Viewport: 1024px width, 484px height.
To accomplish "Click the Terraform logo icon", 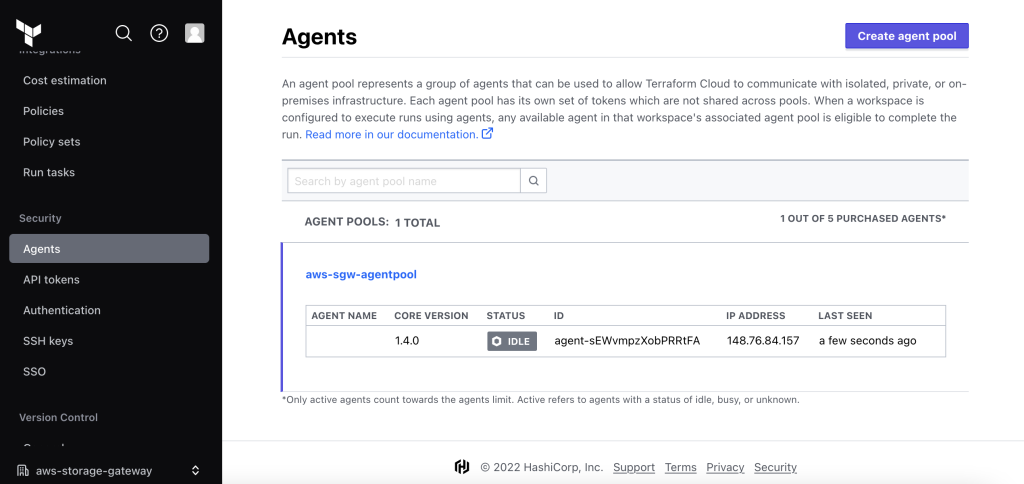I will click(x=29, y=33).
